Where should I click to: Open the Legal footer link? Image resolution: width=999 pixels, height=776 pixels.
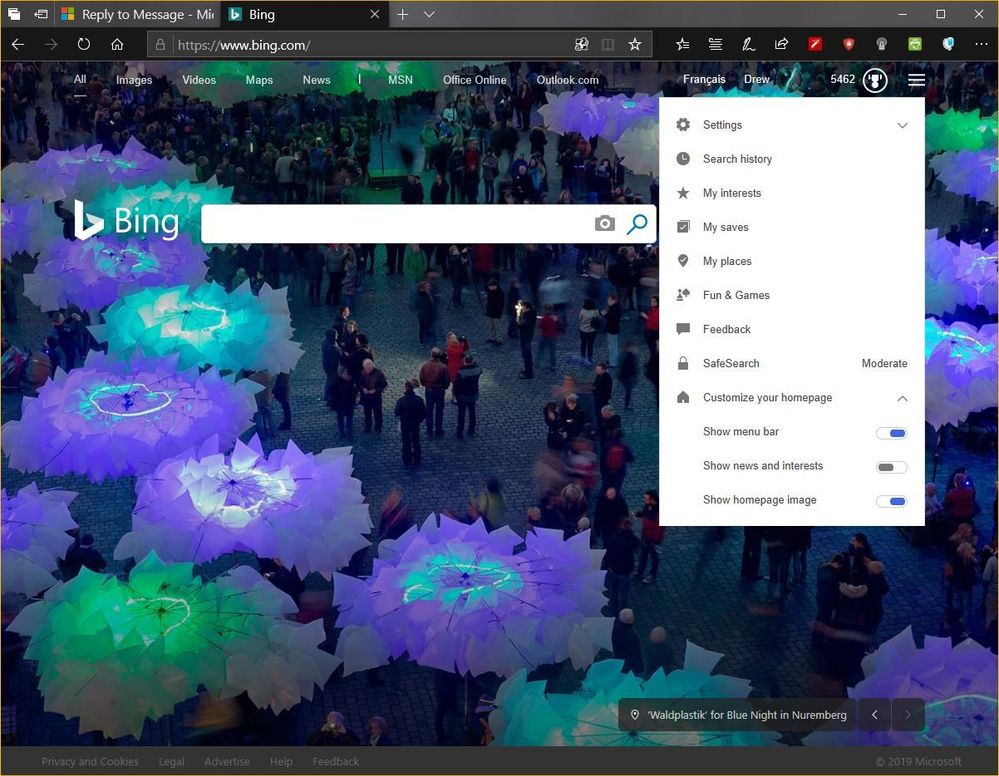[x=171, y=761]
